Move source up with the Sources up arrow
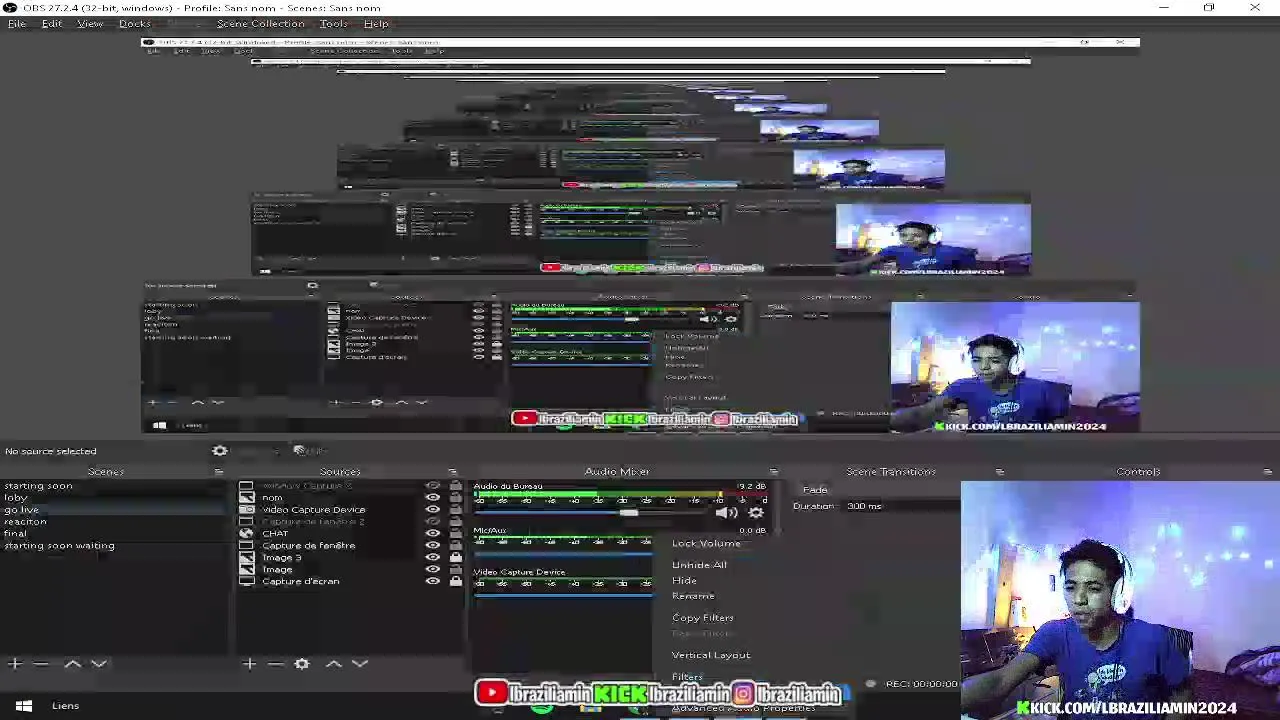Screen dimensions: 1280x720 [x=334, y=663]
